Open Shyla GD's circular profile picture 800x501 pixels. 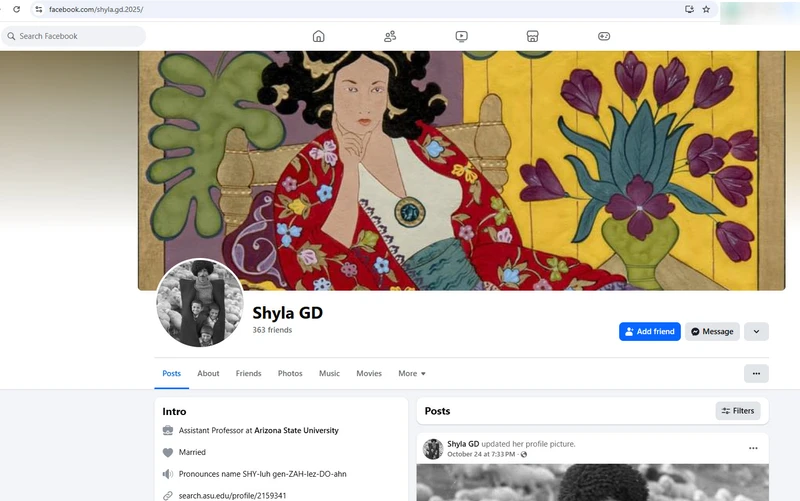(199, 303)
